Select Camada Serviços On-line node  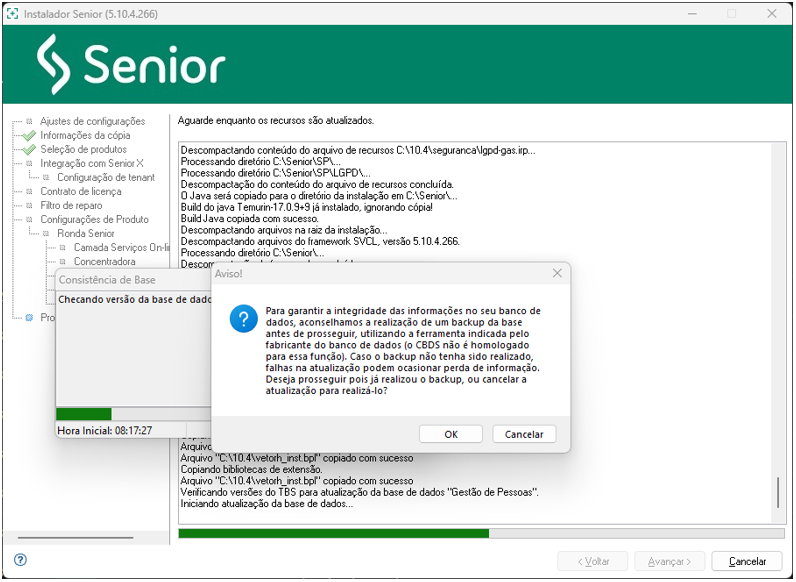(x=121, y=247)
